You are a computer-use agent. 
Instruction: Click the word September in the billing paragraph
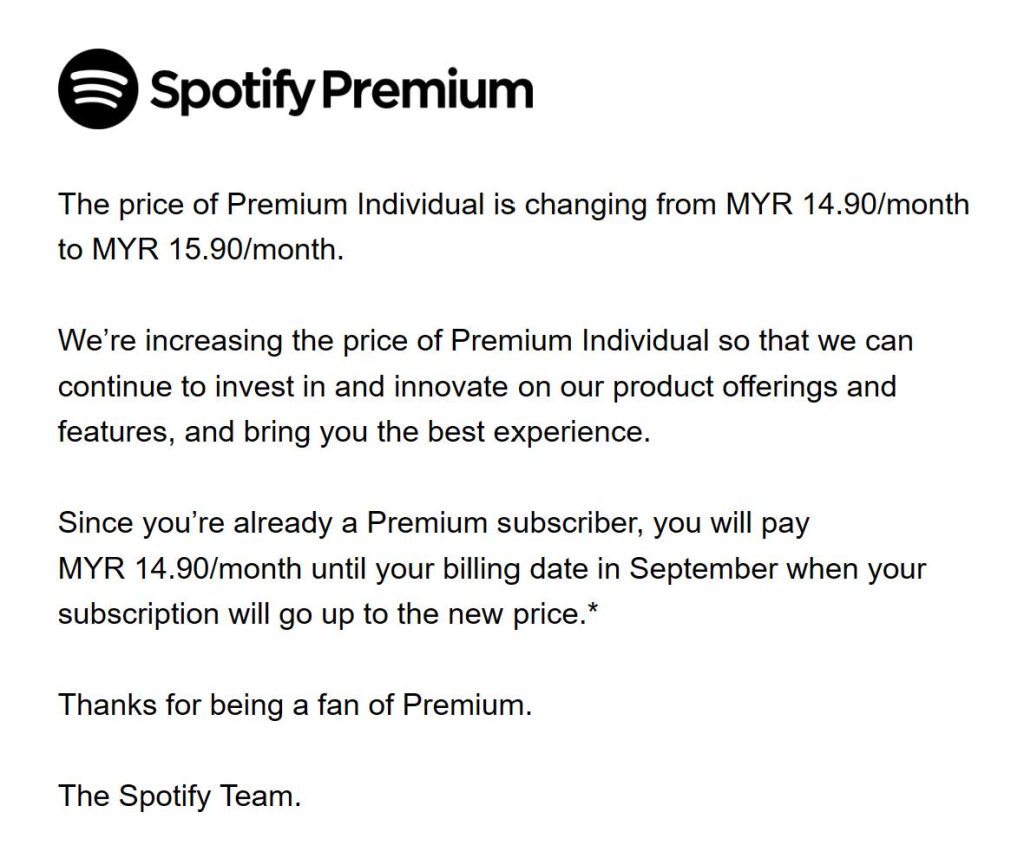703,569
